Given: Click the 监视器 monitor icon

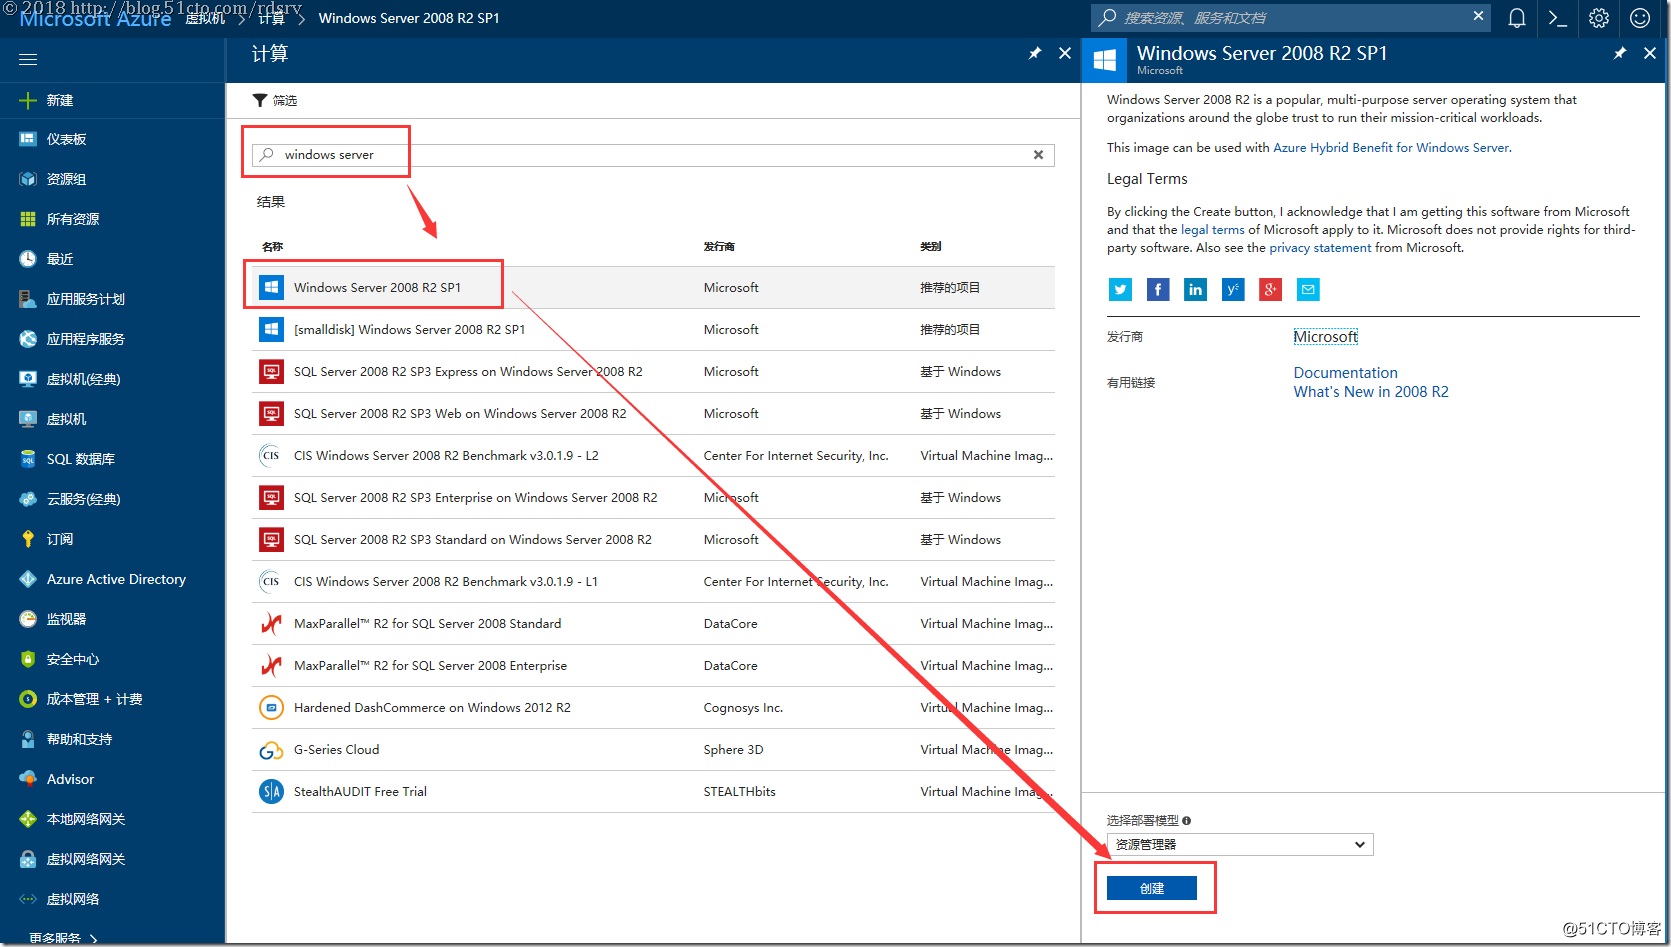Looking at the screenshot, I should [28, 619].
